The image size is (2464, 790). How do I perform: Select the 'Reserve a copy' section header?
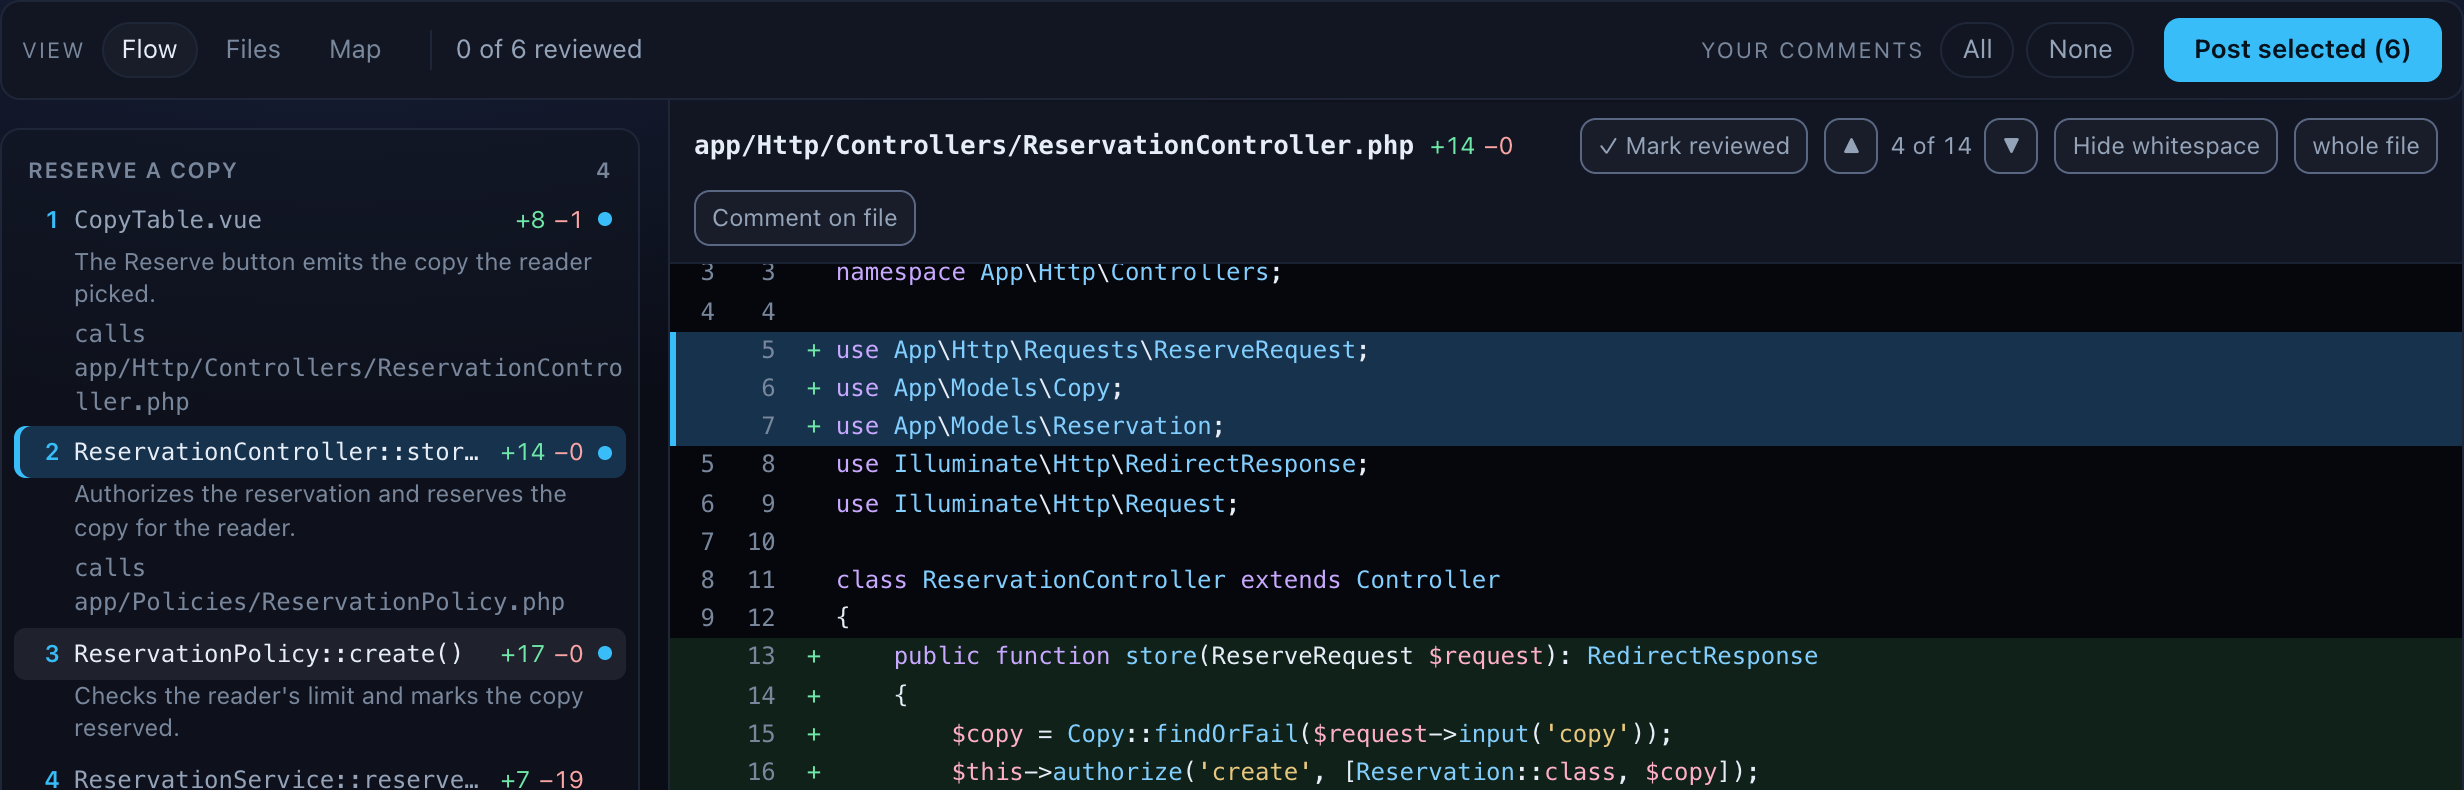click(132, 171)
